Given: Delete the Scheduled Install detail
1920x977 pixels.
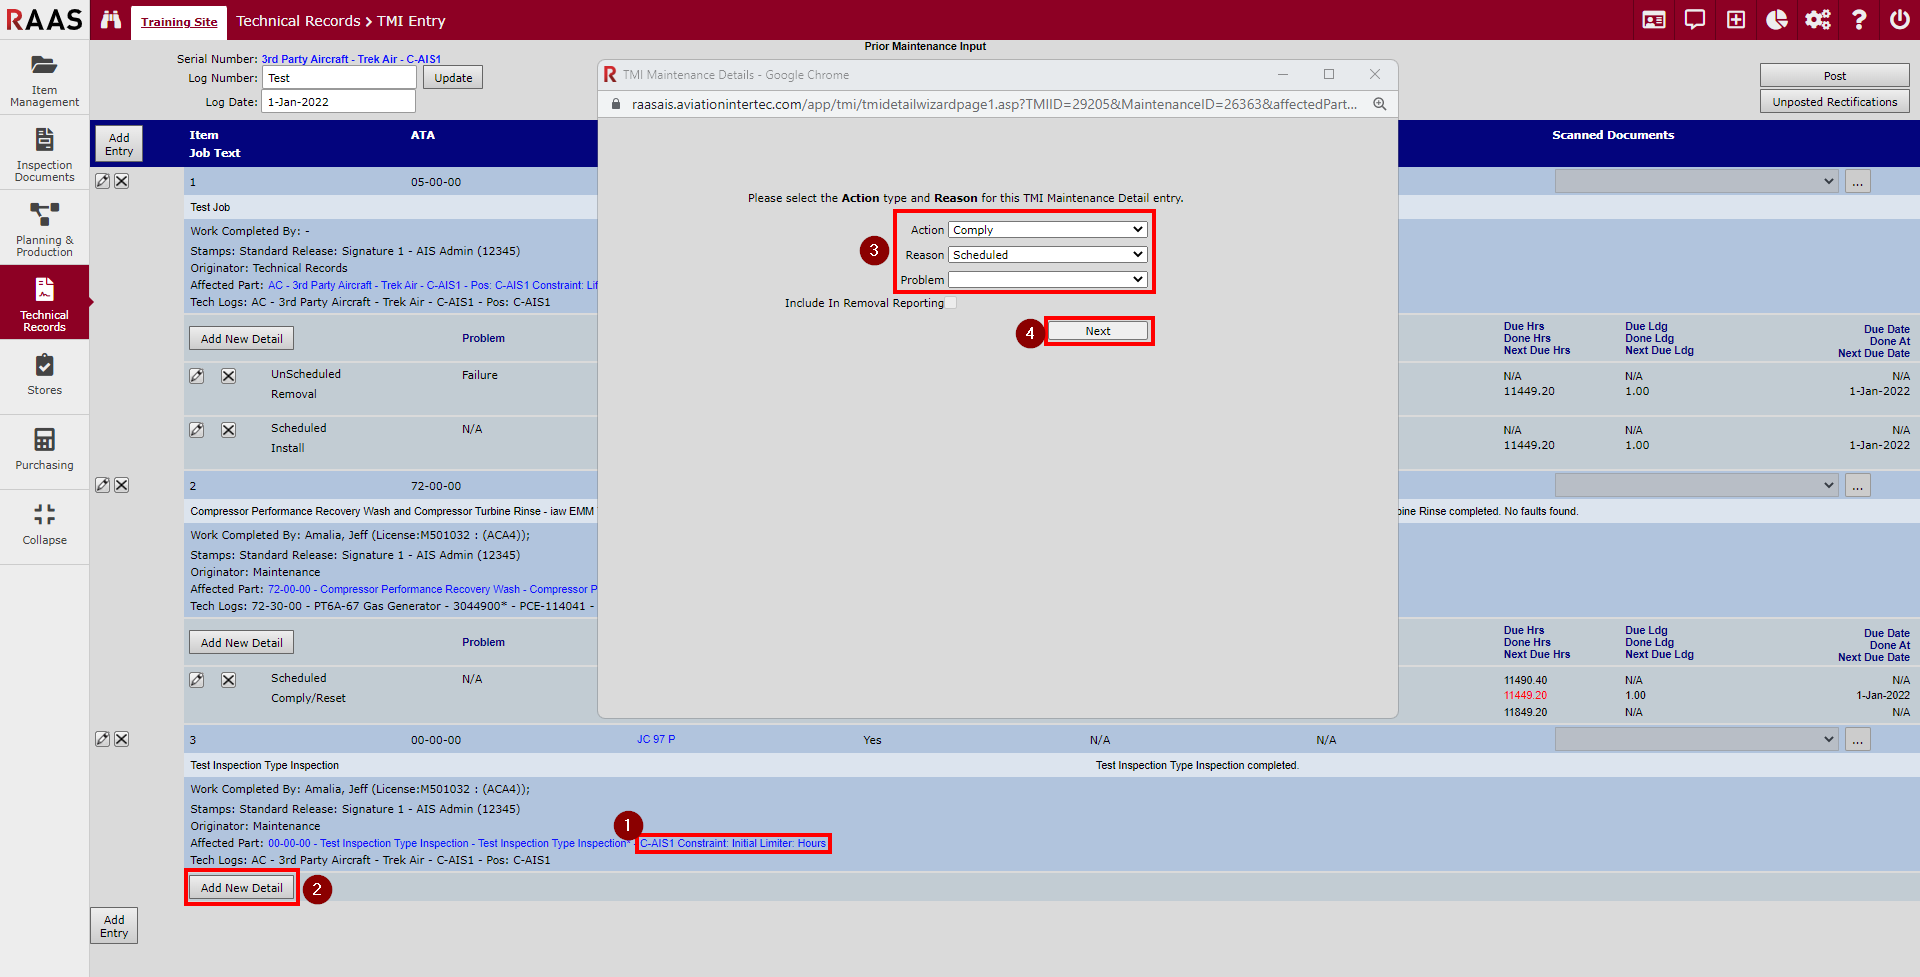Looking at the screenshot, I should pyautogui.click(x=228, y=430).
